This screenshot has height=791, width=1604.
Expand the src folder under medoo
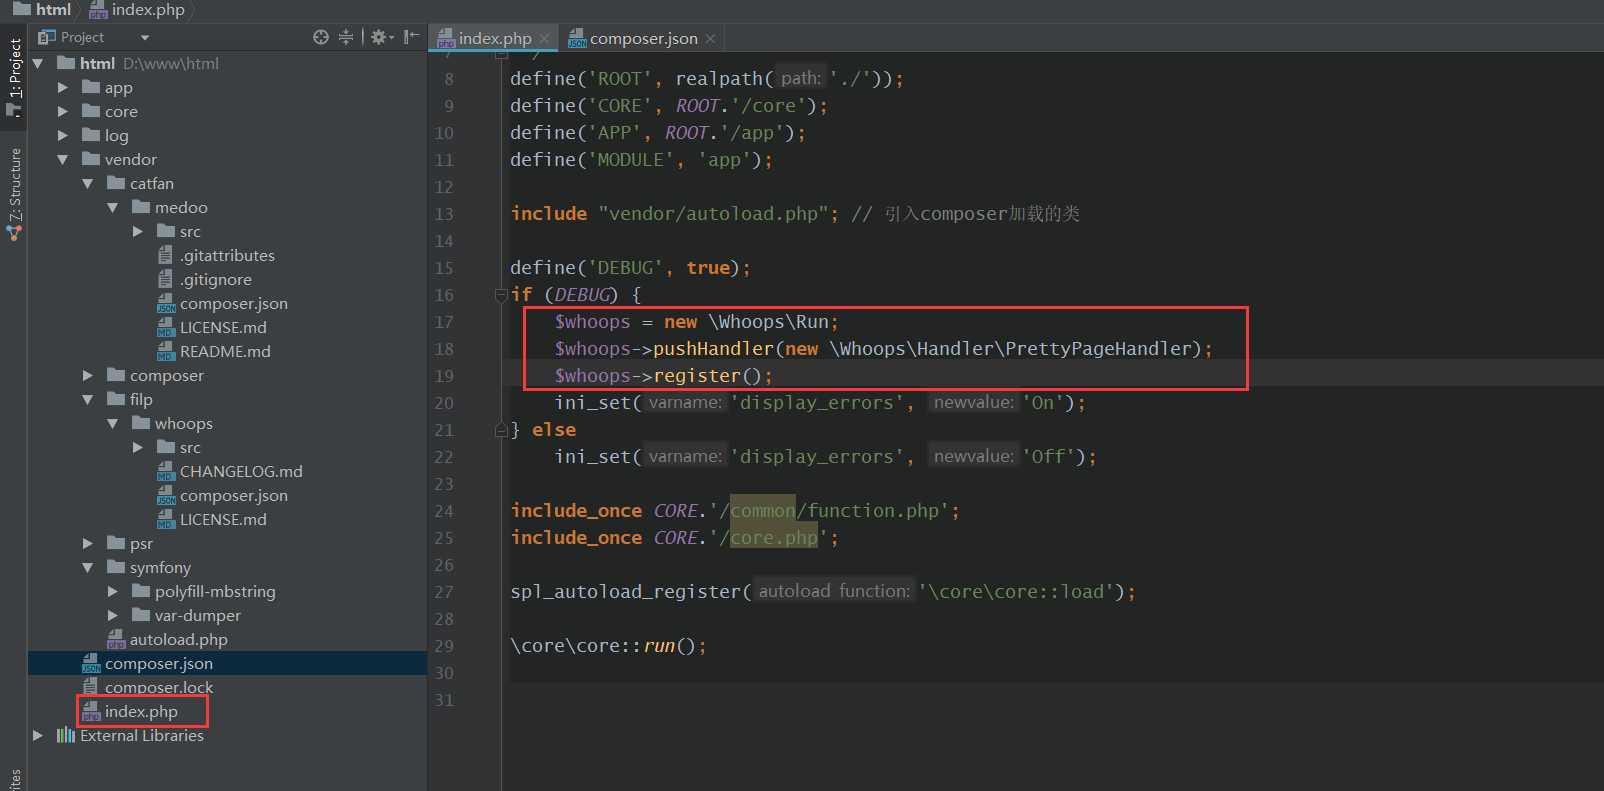click(x=138, y=231)
